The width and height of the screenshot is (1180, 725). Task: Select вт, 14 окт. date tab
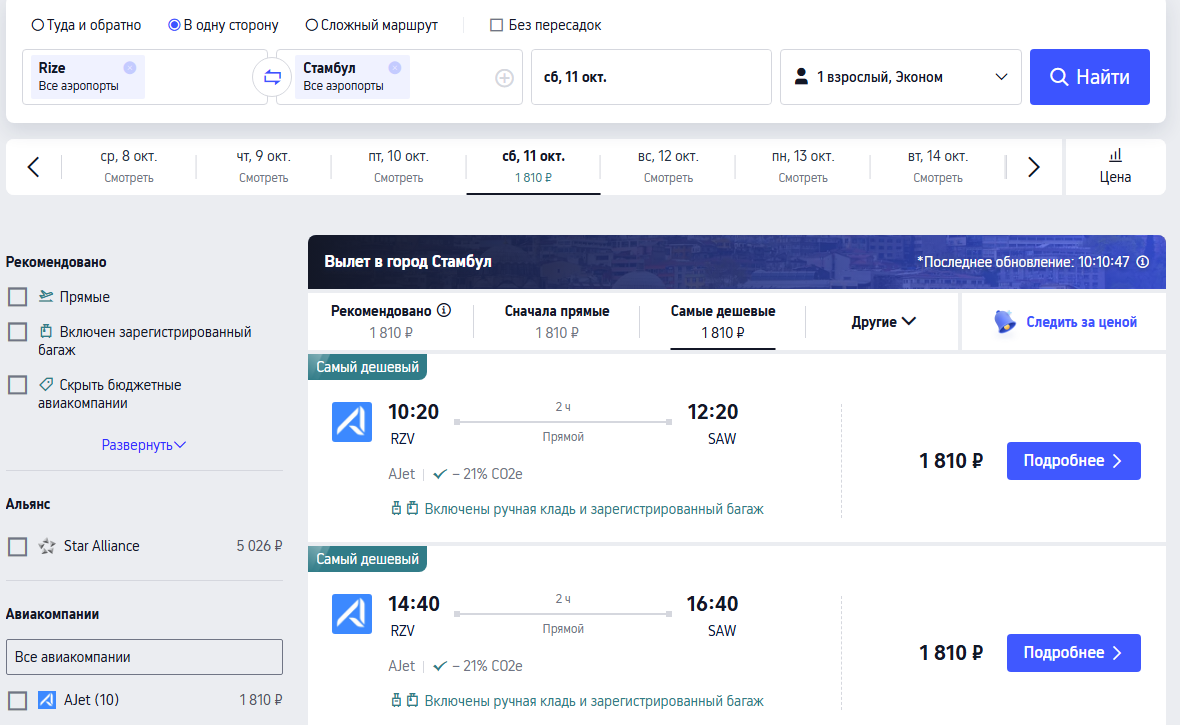938,166
